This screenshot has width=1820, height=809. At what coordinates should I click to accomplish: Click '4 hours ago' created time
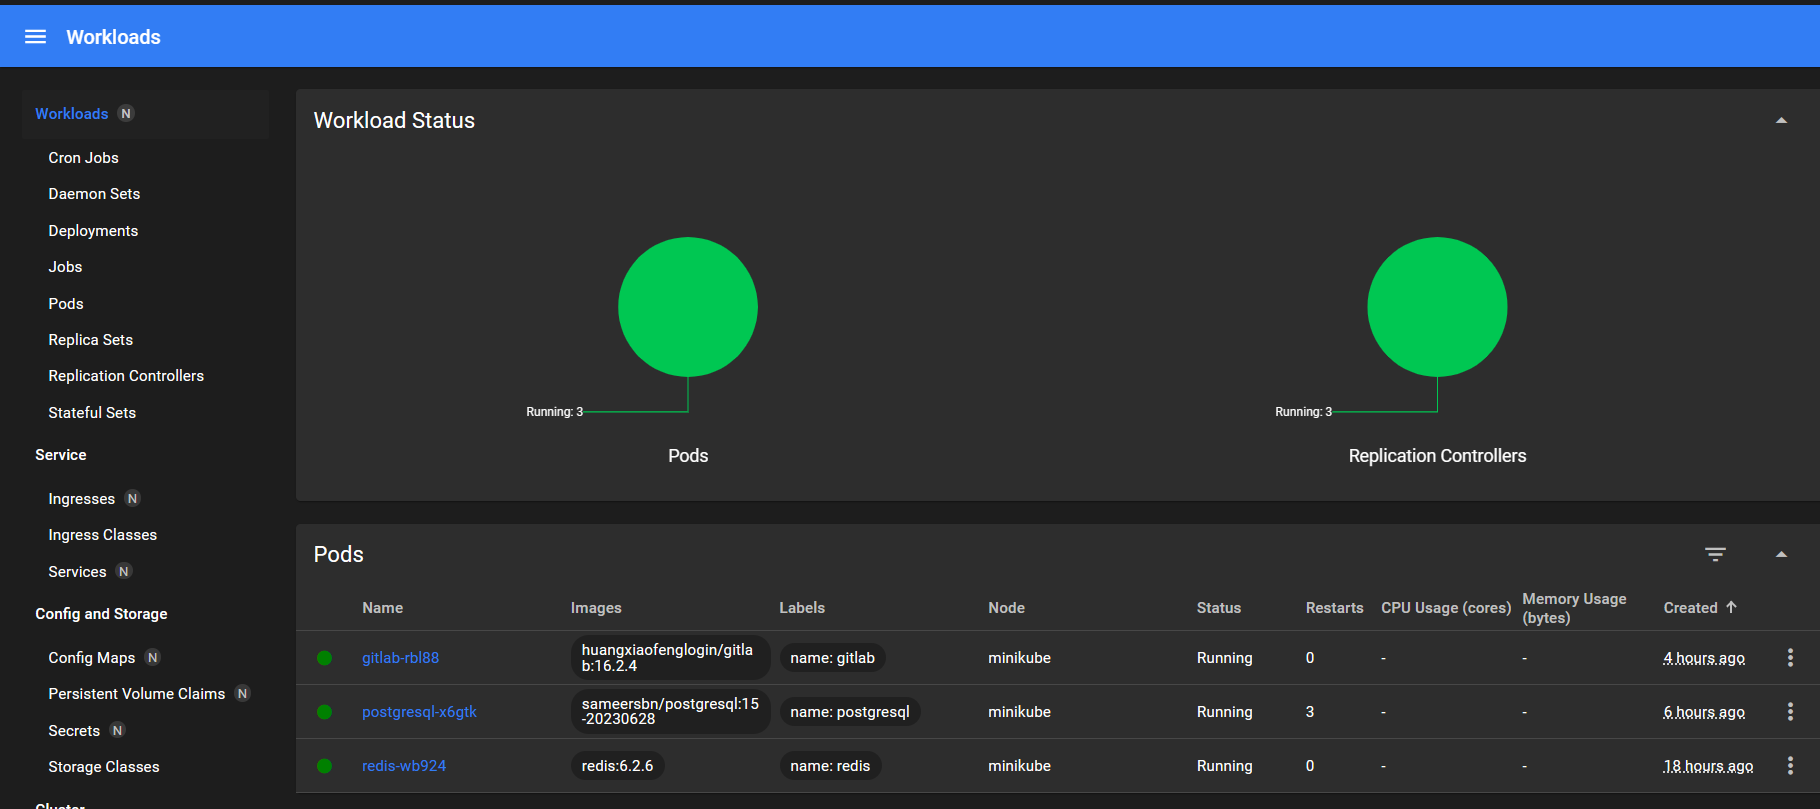(x=1704, y=658)
